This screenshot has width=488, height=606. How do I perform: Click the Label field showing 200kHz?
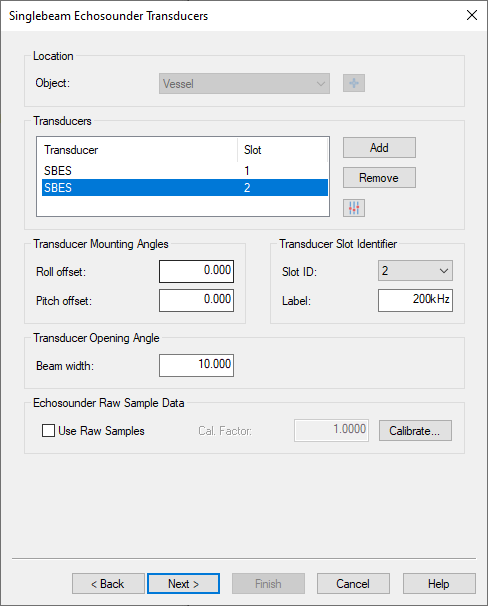click(x=415, y=300)
